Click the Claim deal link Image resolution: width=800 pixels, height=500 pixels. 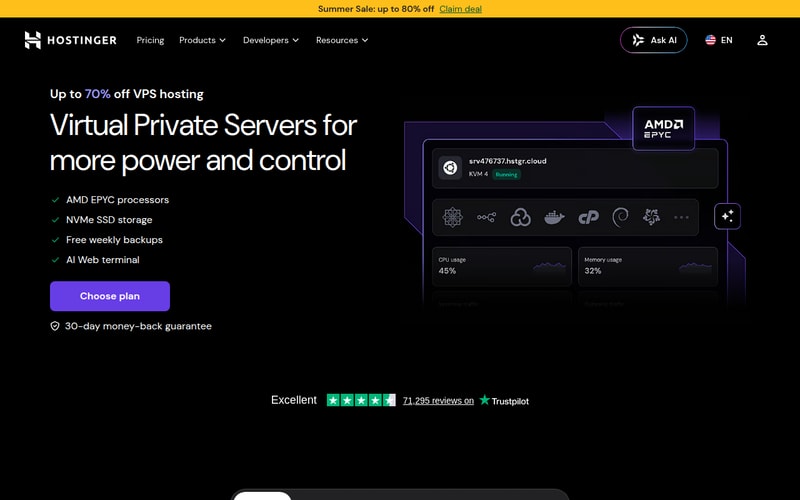point(460,9)
